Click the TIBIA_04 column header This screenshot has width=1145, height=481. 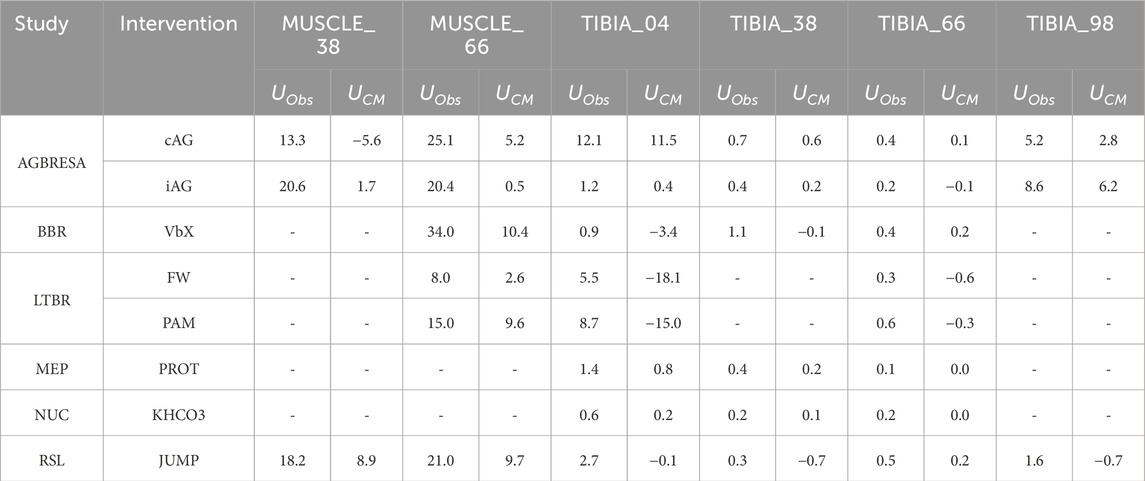point(626,24)
